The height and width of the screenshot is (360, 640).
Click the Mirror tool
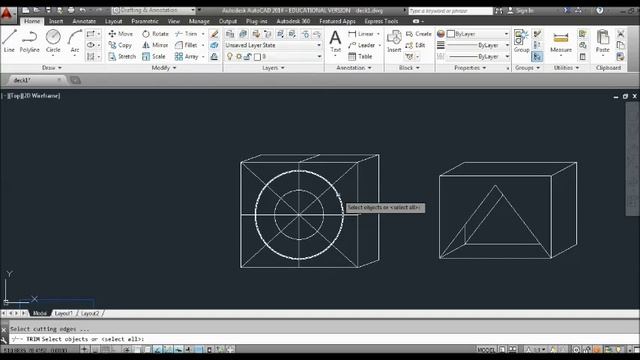tap(155, 45)
